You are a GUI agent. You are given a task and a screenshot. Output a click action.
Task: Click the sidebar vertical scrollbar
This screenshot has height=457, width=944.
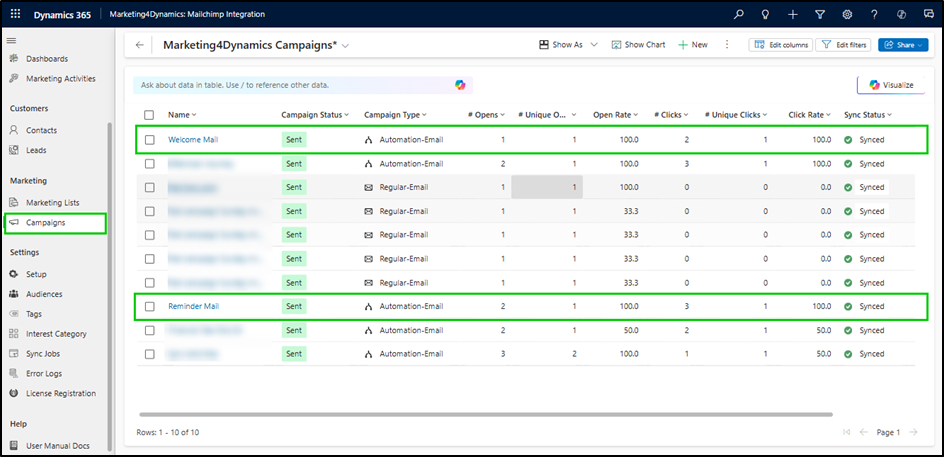[x=109, y=286]
